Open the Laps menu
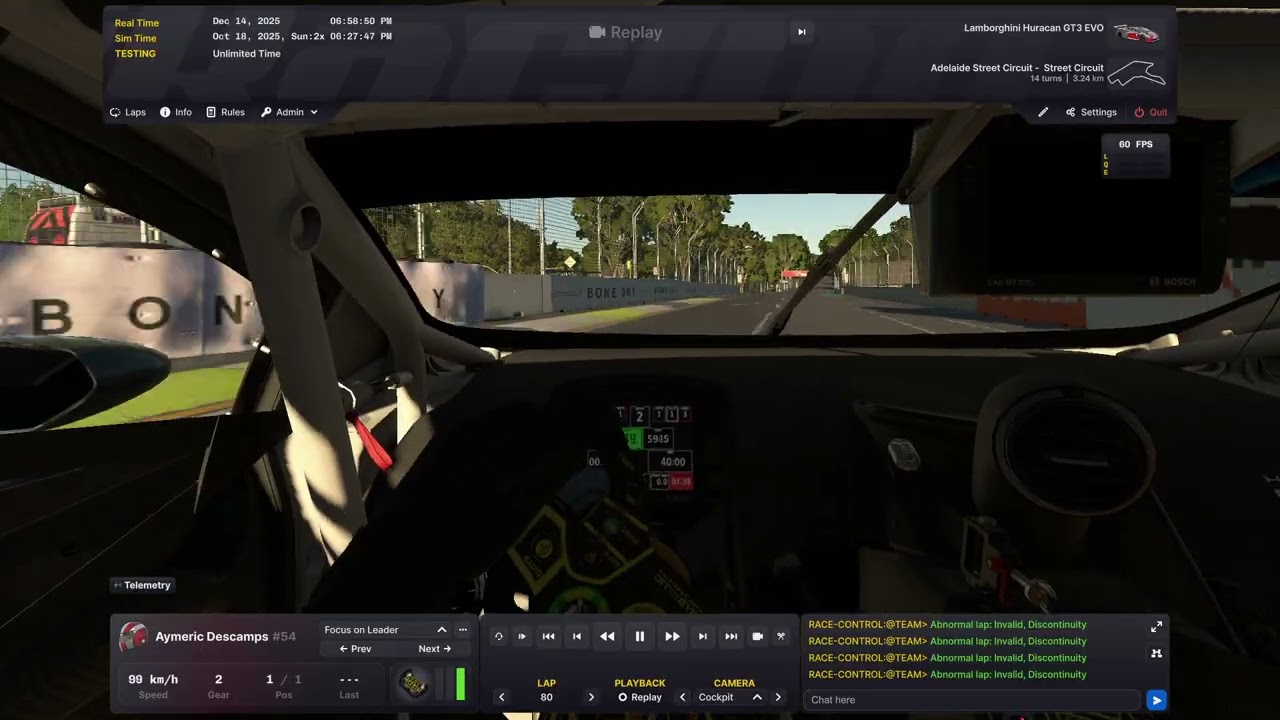1280x720 pixels. tap(127, 112)
